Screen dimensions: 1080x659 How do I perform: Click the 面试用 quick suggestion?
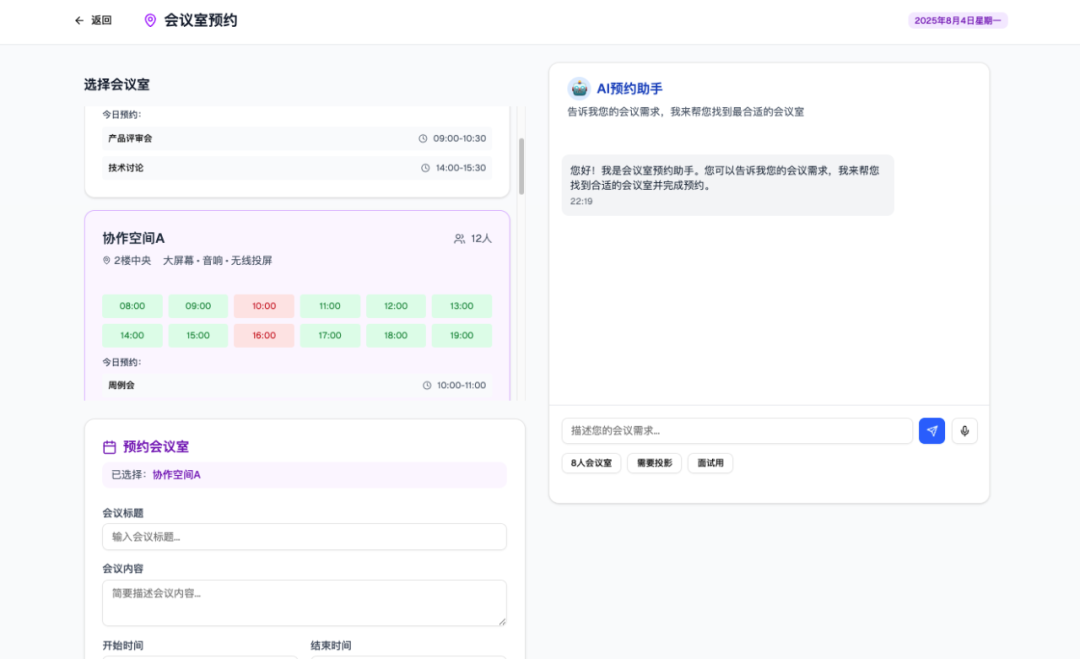(x=710, y=463)
